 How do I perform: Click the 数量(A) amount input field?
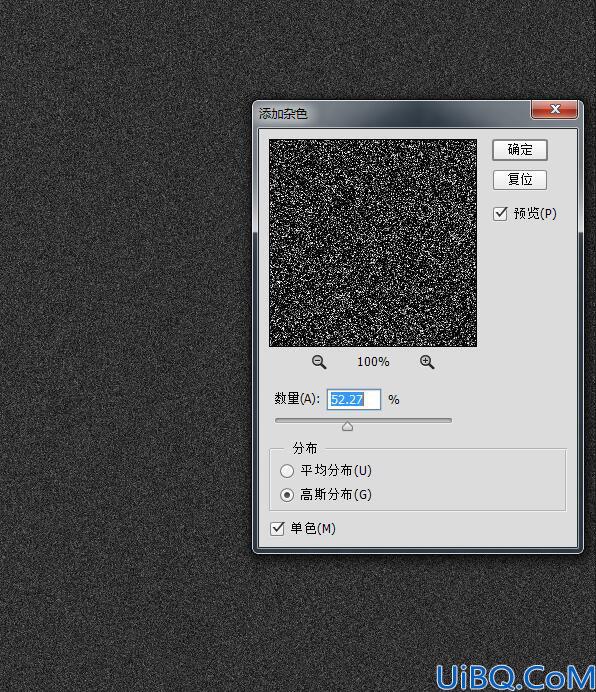pos(354,399)
